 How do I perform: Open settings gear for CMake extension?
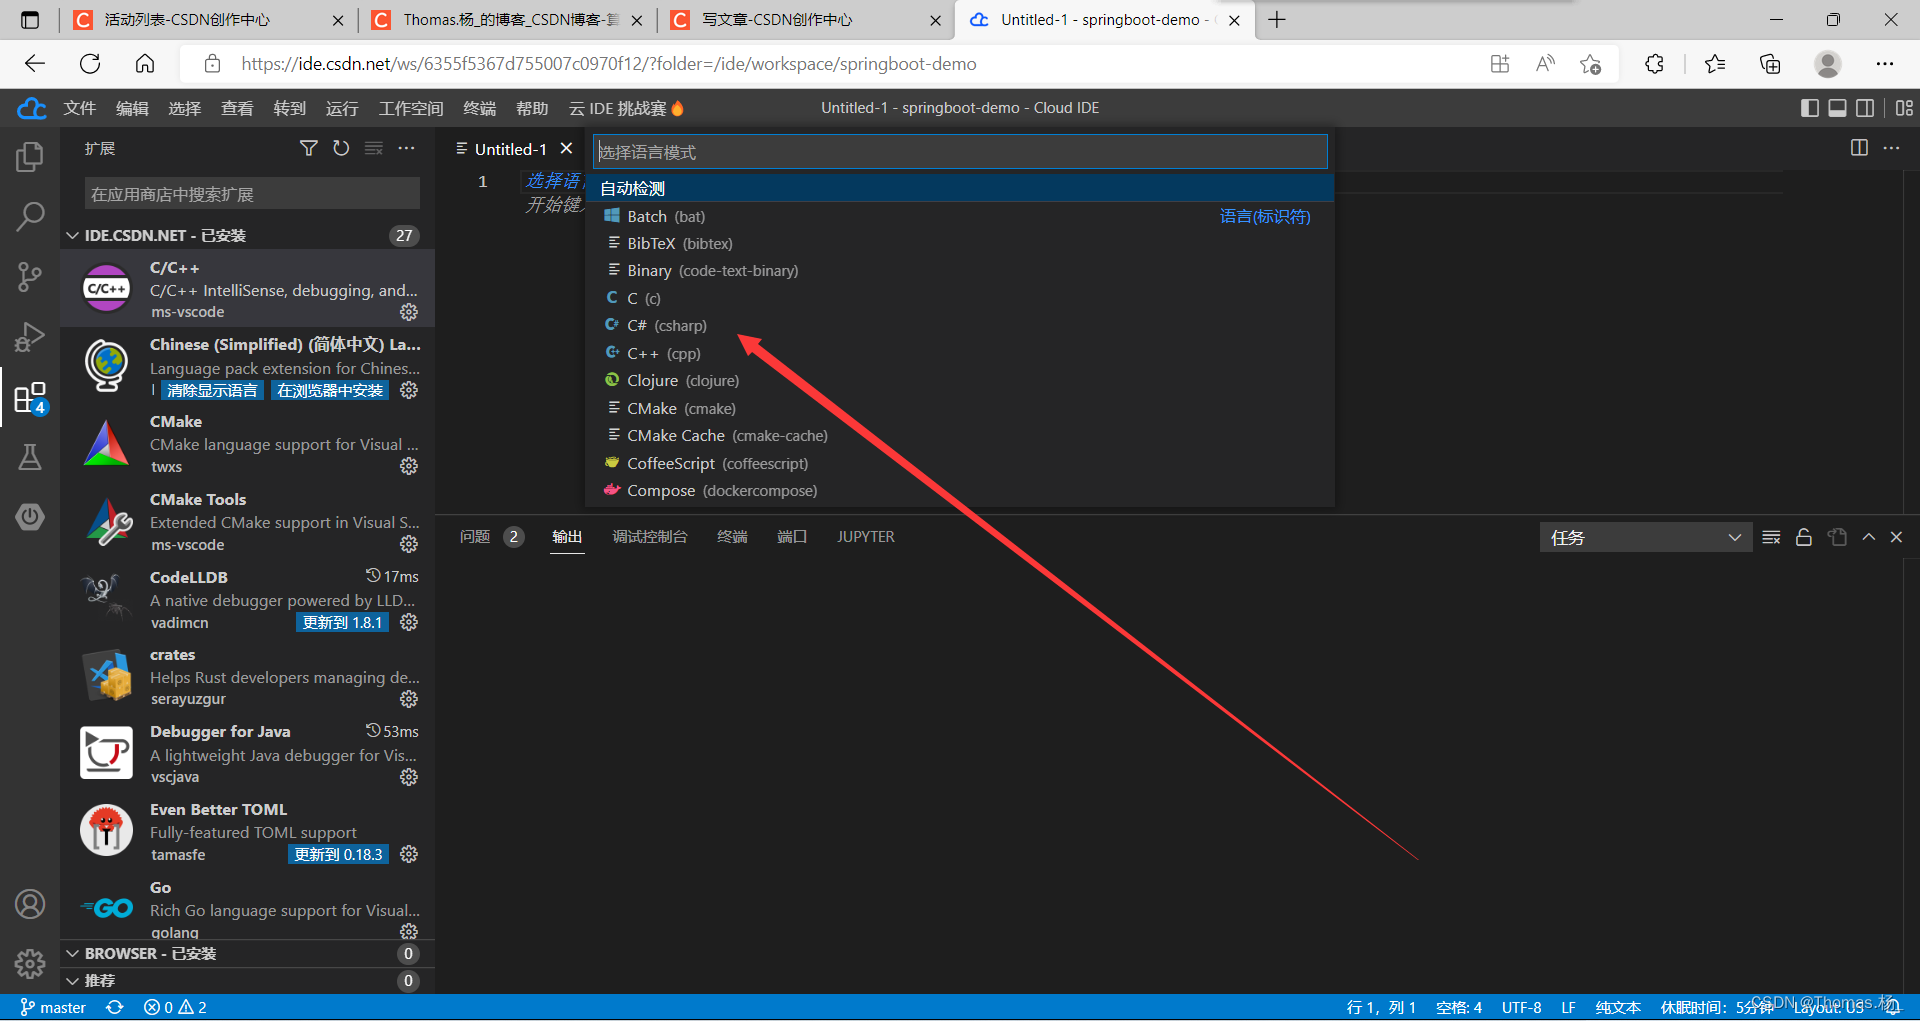[x=409, y=466]
